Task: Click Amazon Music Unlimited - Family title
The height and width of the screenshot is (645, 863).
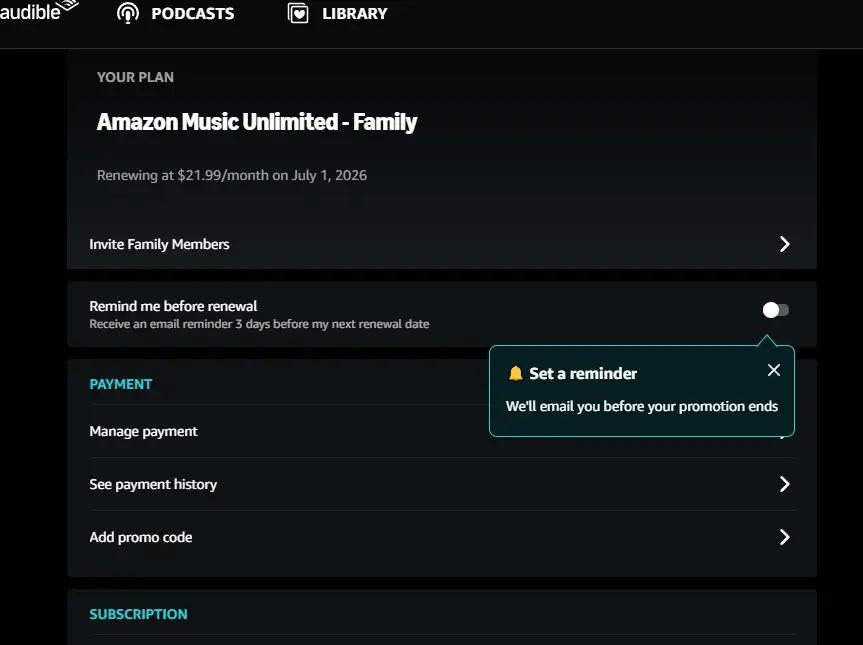Action: 257,122
